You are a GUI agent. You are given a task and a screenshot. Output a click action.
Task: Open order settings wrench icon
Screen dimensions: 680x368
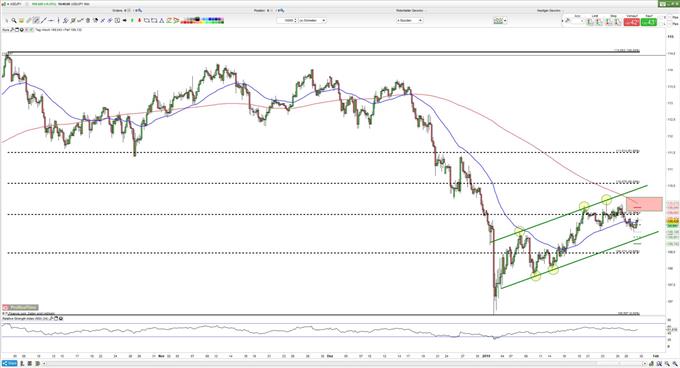click(x=567, y=20)
